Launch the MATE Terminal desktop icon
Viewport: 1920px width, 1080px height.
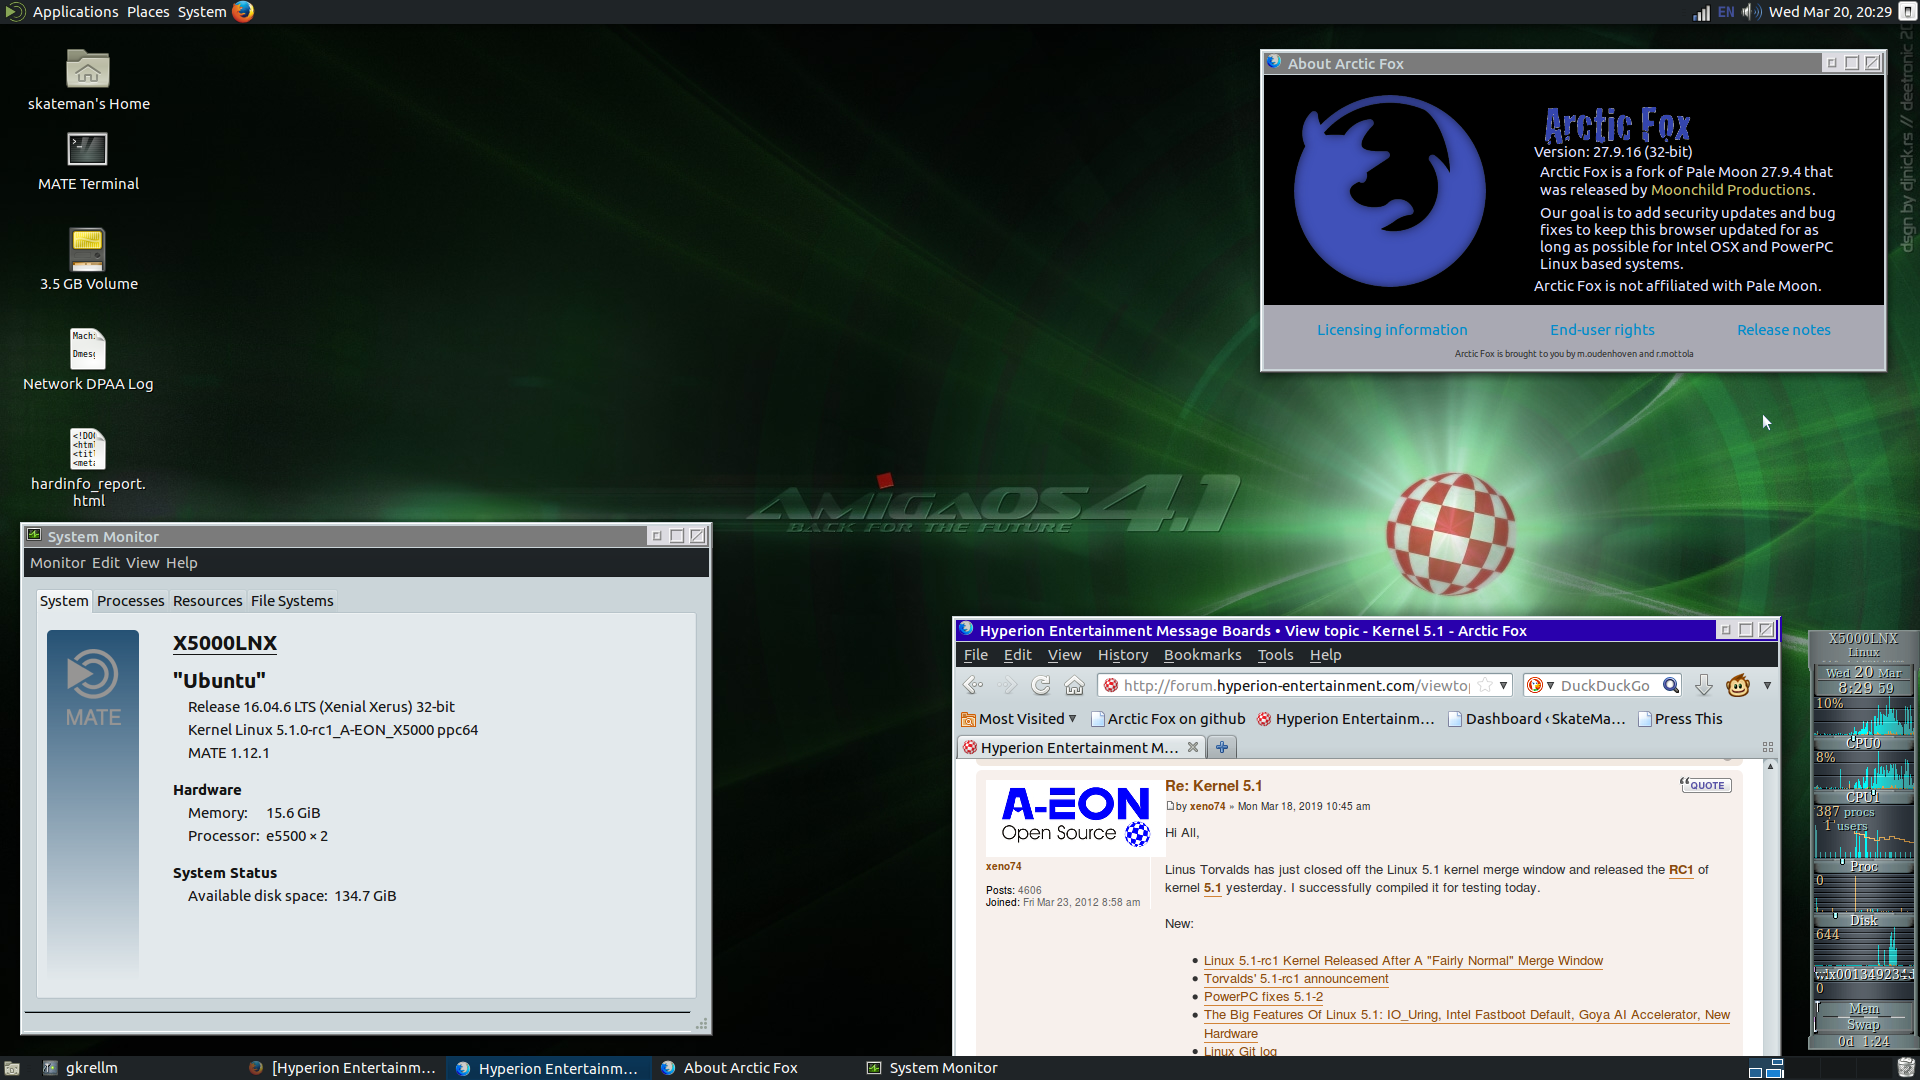88,161
